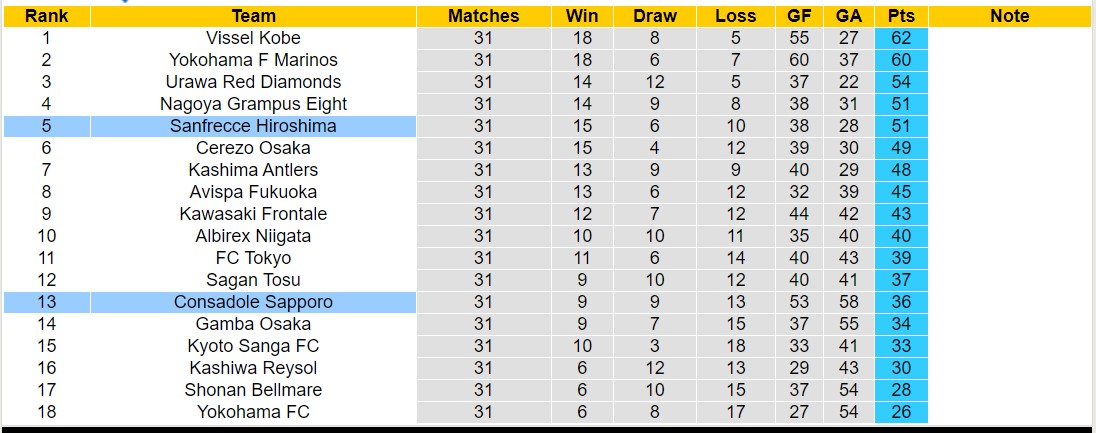Click Vissel Kobe's 62 points cell
This screenshot has height=433, width=1096.
(x=901, y=38)
